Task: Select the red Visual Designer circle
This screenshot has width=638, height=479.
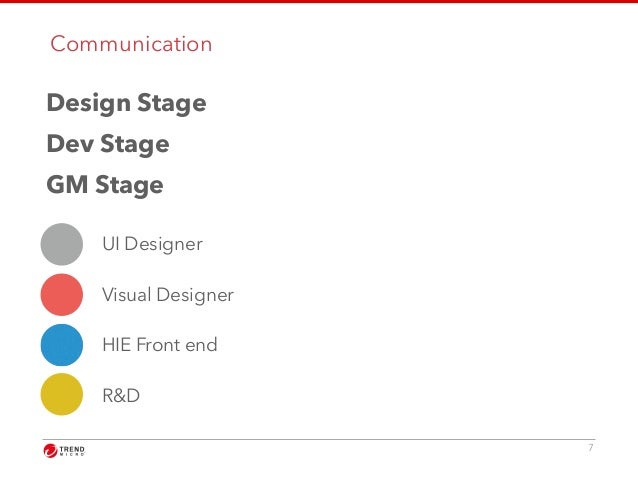Action: pyautogui.click(x=61, y=295)
